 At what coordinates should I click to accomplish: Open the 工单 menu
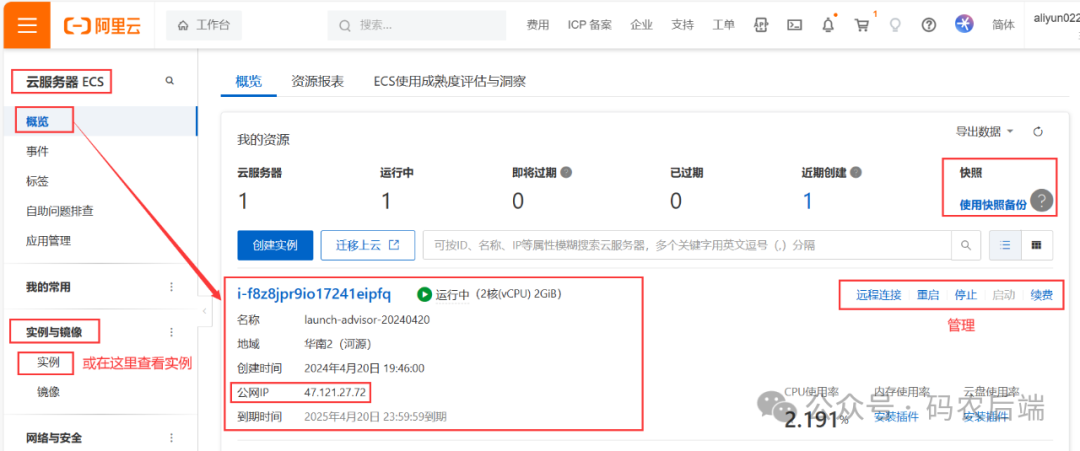pos(723,25)
